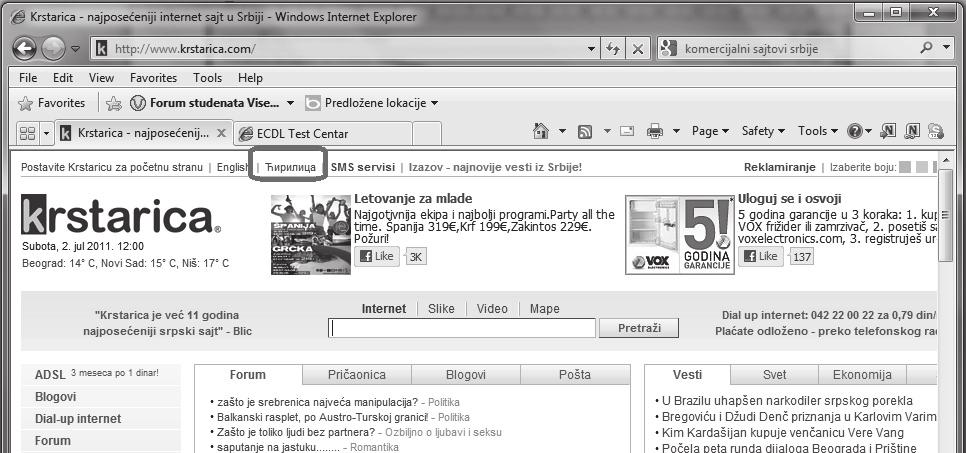
Task: Click the krstarica logo
Action: (x=120, y=215)
